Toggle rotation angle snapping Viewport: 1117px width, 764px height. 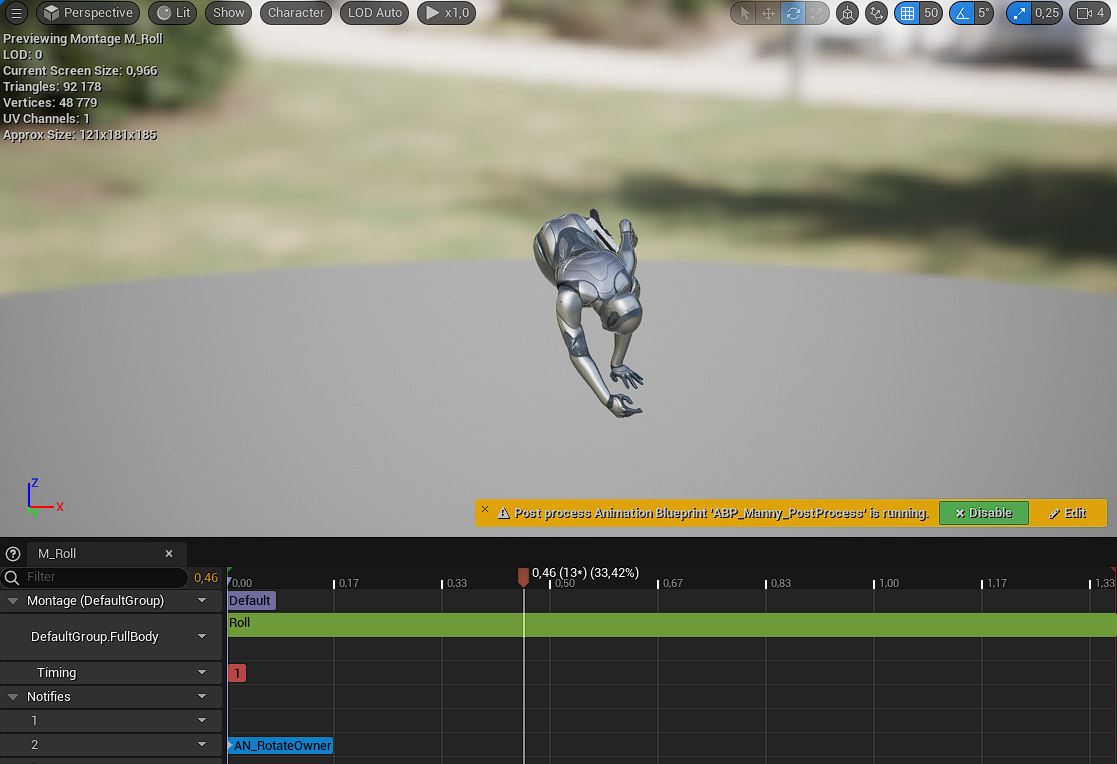(x=961, y=13)
